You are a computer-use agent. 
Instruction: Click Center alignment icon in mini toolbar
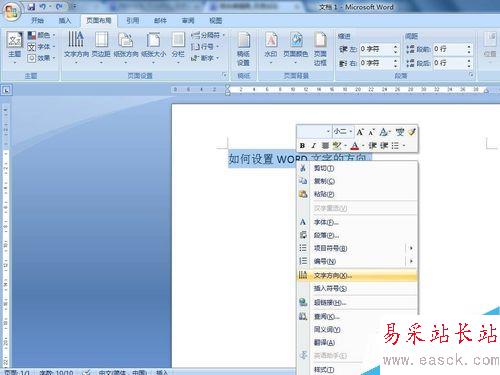click(325, 146)
